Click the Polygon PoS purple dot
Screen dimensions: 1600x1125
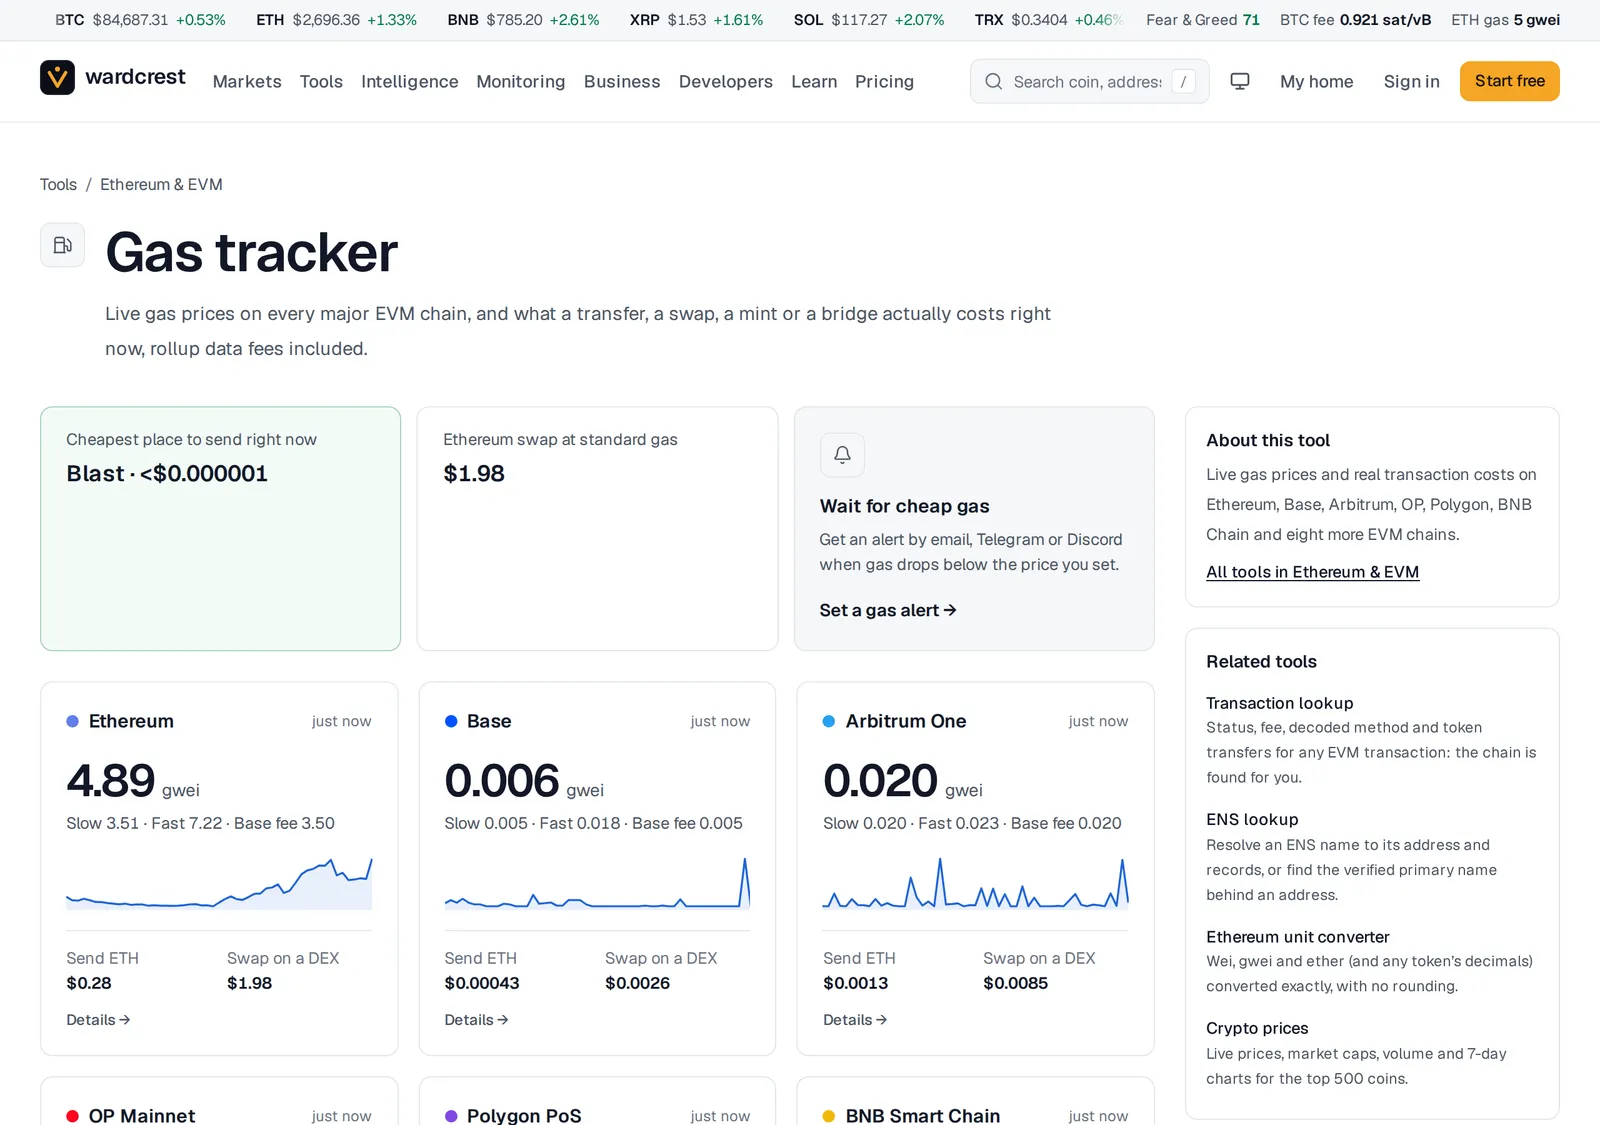click(451, 1116)
